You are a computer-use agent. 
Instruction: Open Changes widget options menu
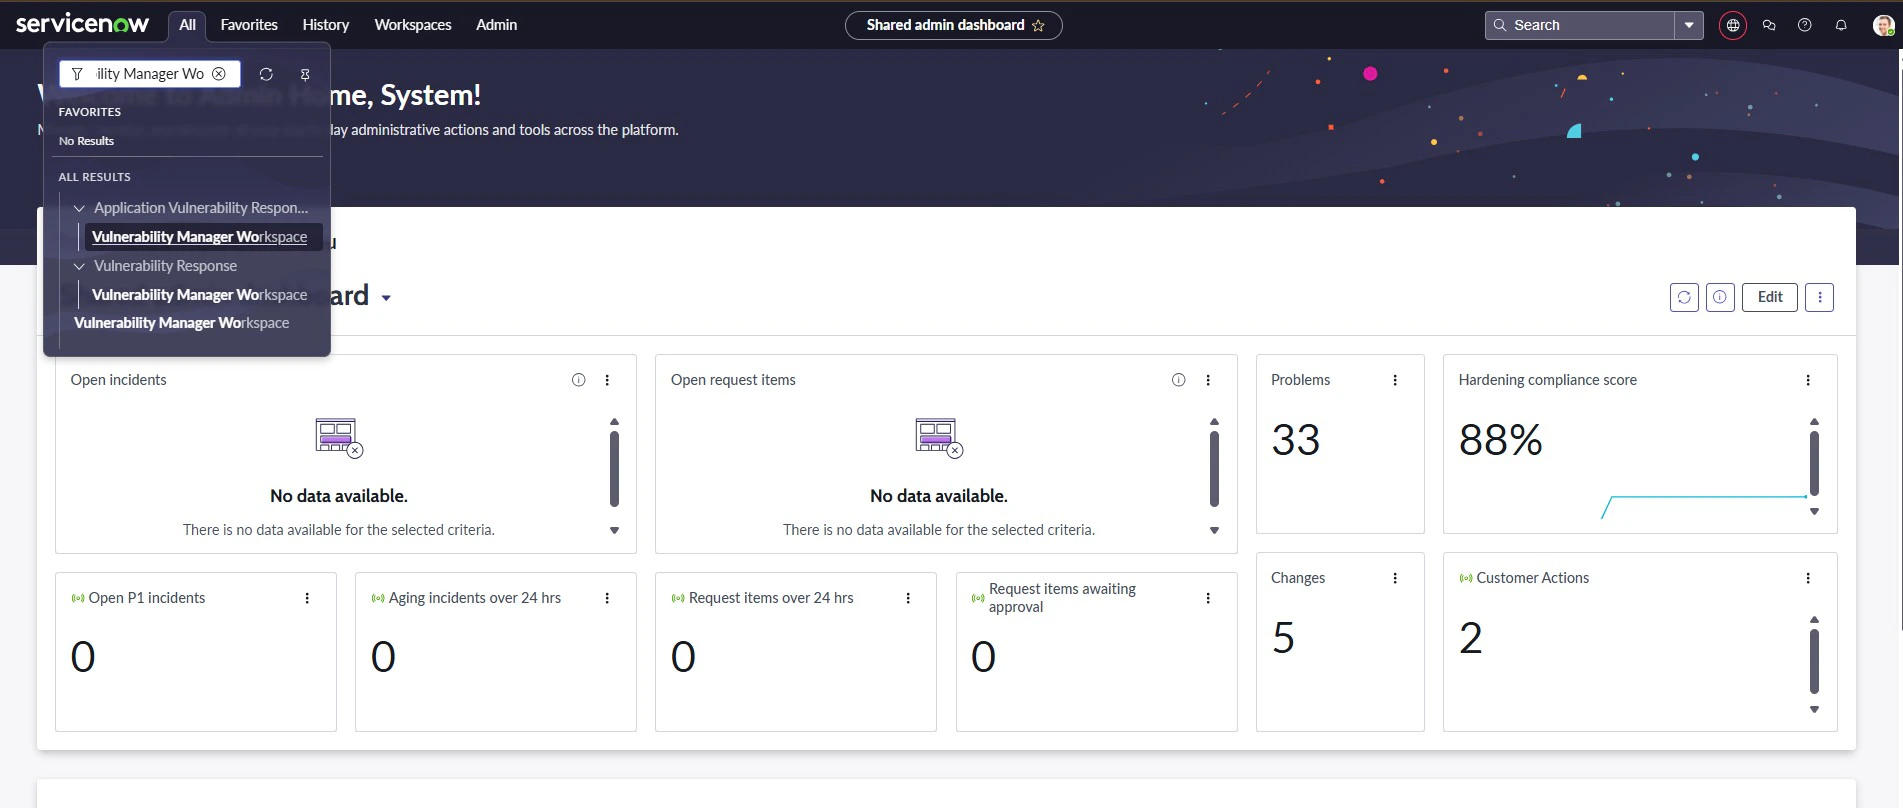[x=1395, y=578]
